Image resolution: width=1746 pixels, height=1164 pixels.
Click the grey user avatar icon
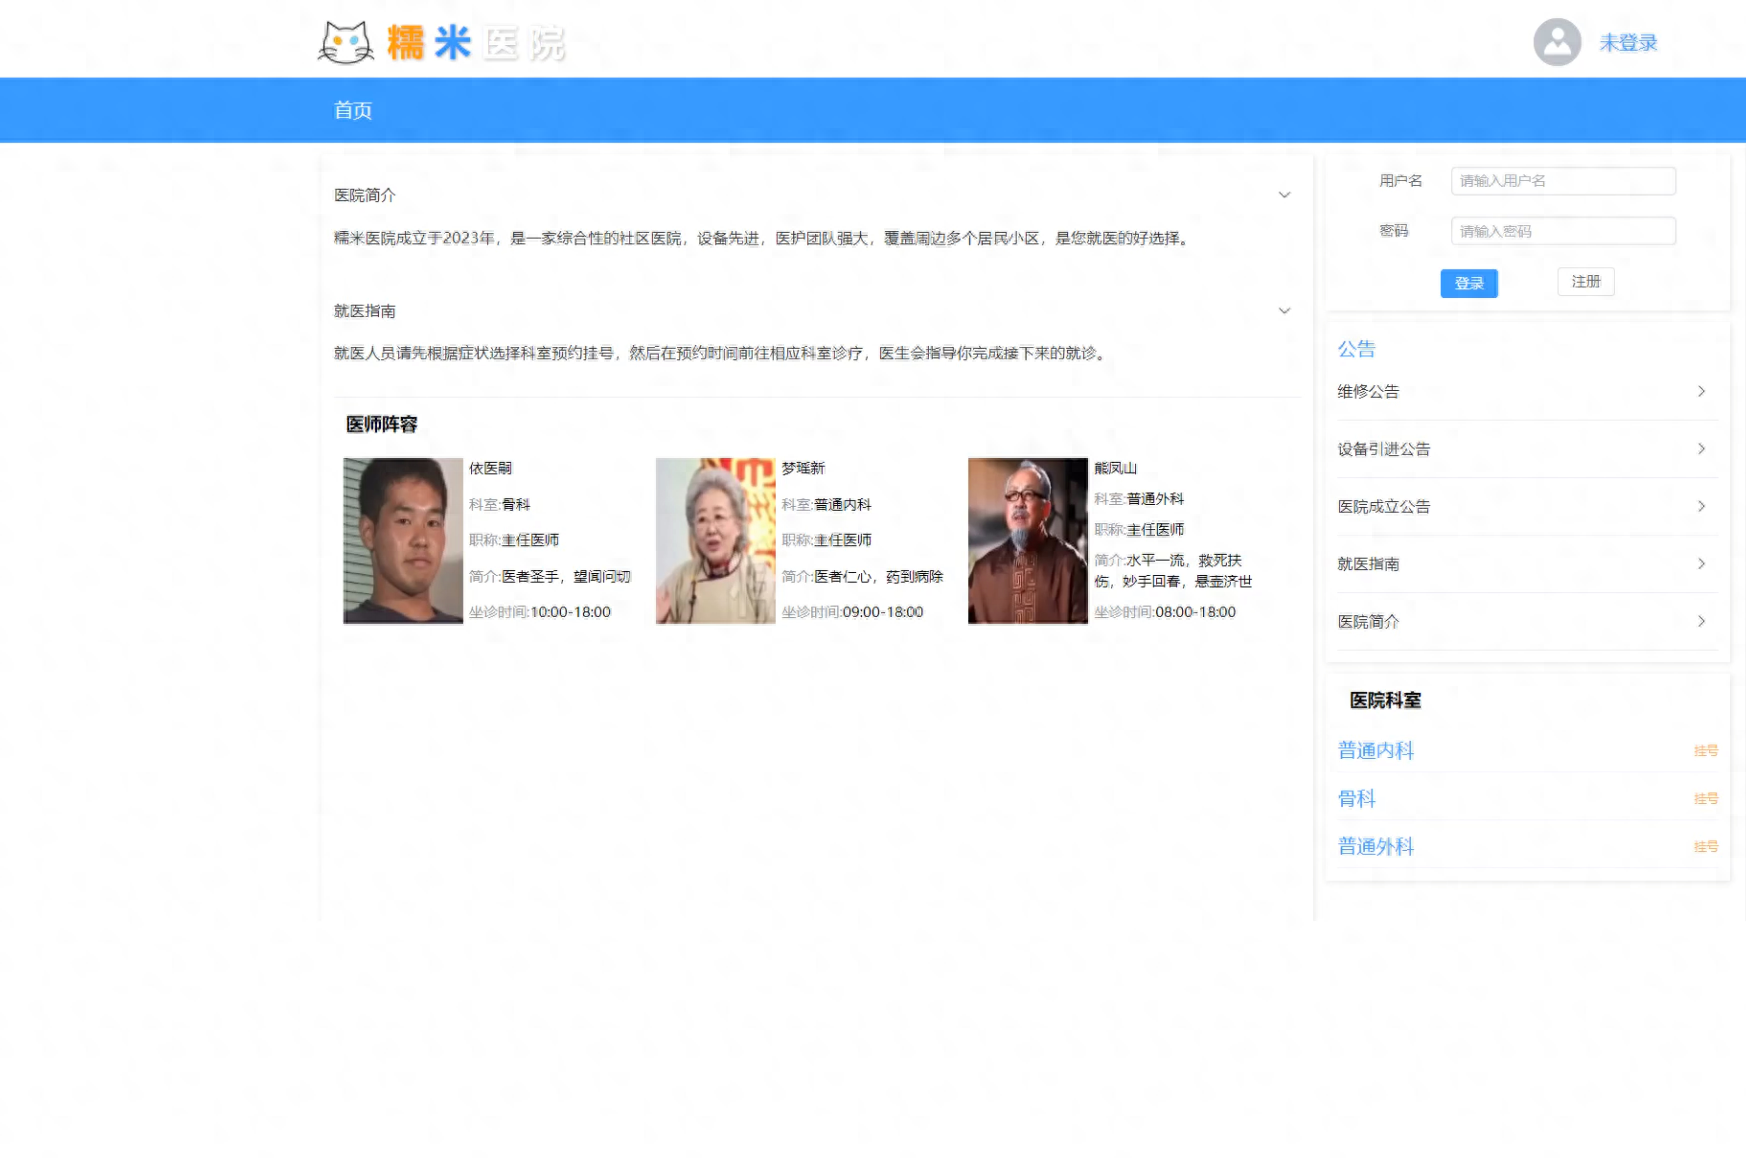tap(1557, 42)
